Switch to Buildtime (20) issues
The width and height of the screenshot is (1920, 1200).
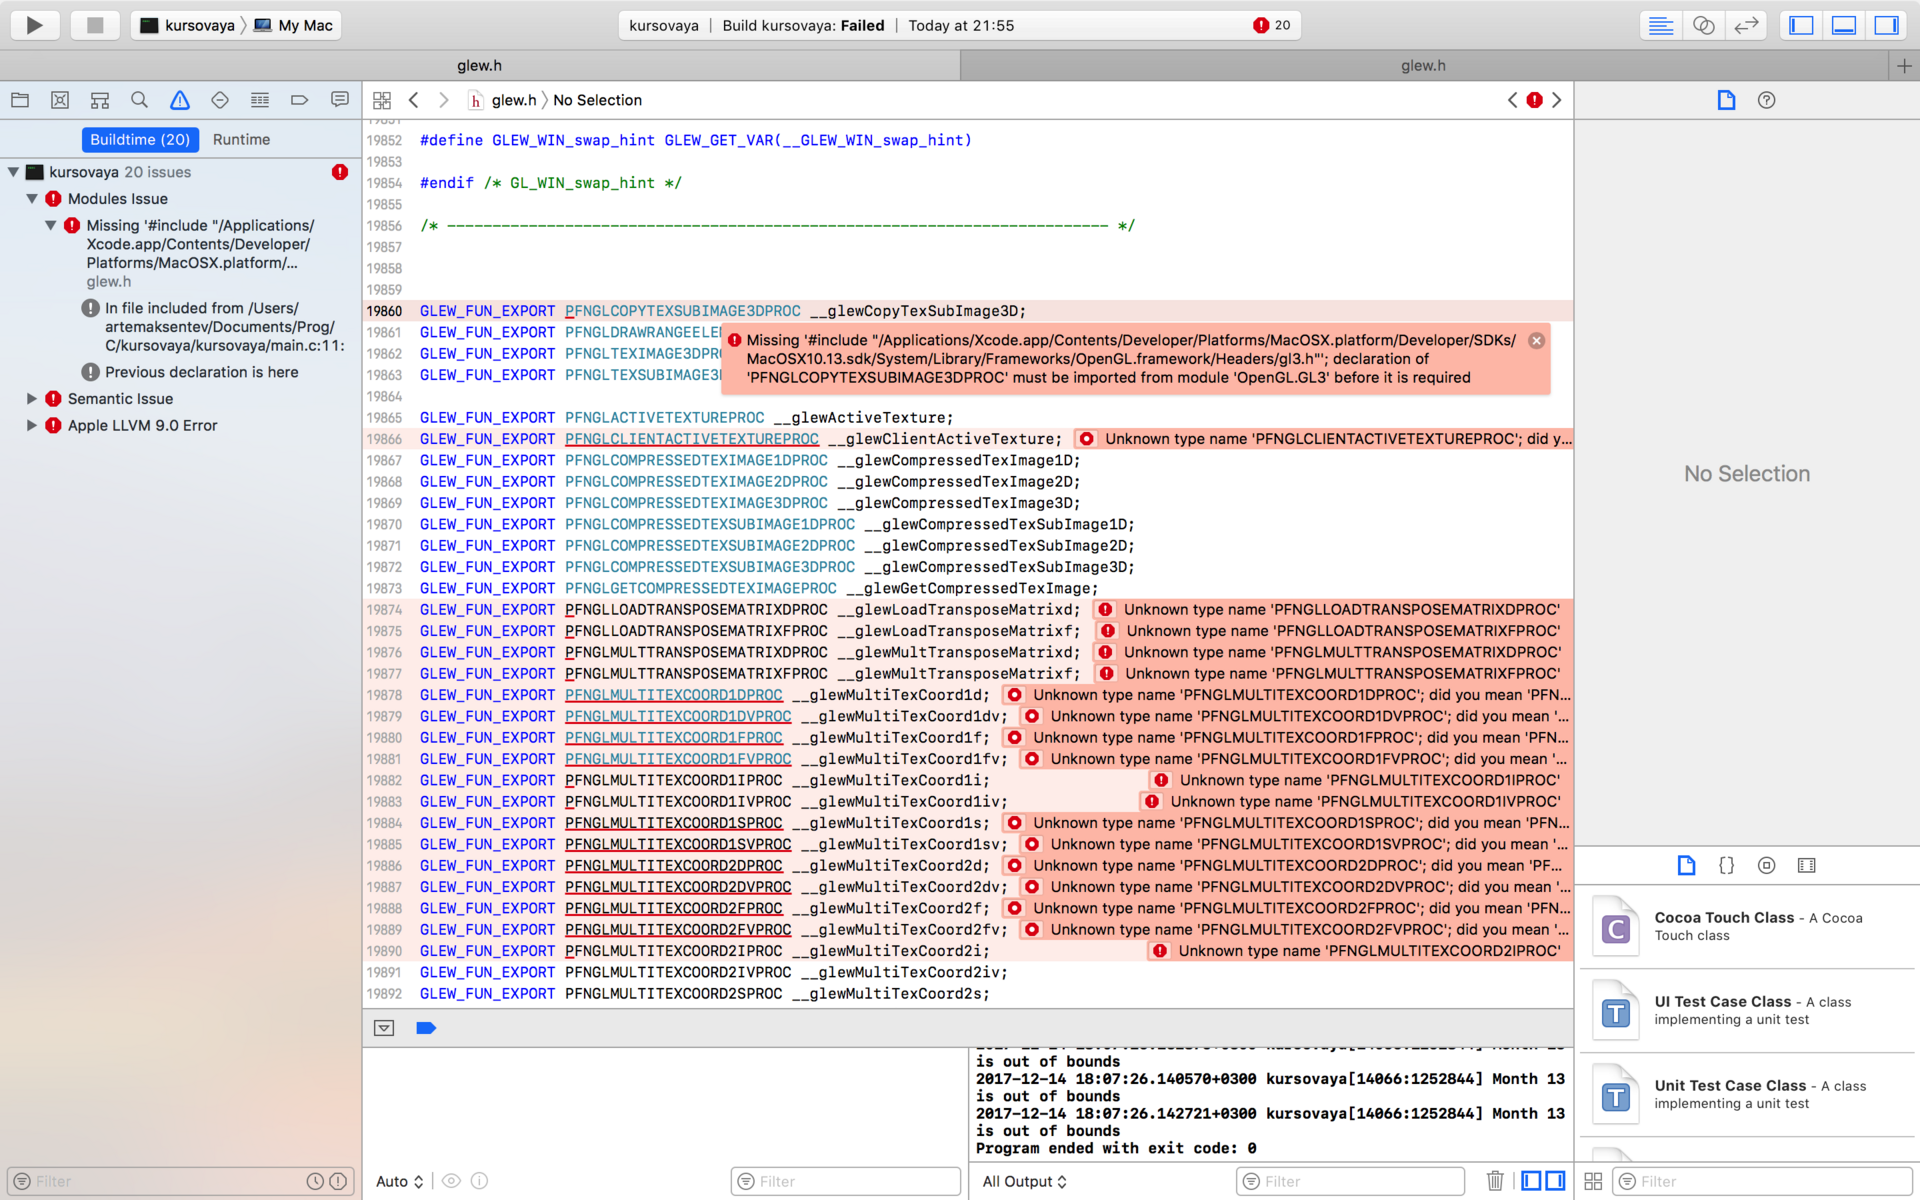[x=140, y=140]
